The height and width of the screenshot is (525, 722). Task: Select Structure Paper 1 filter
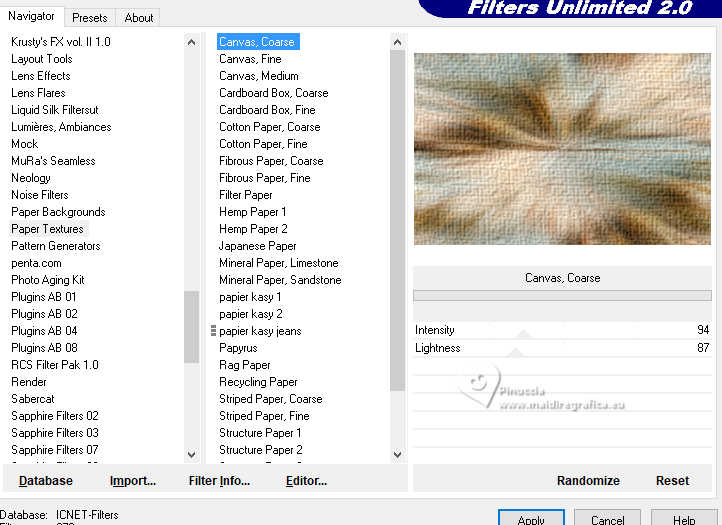click(x=260, y=433)
